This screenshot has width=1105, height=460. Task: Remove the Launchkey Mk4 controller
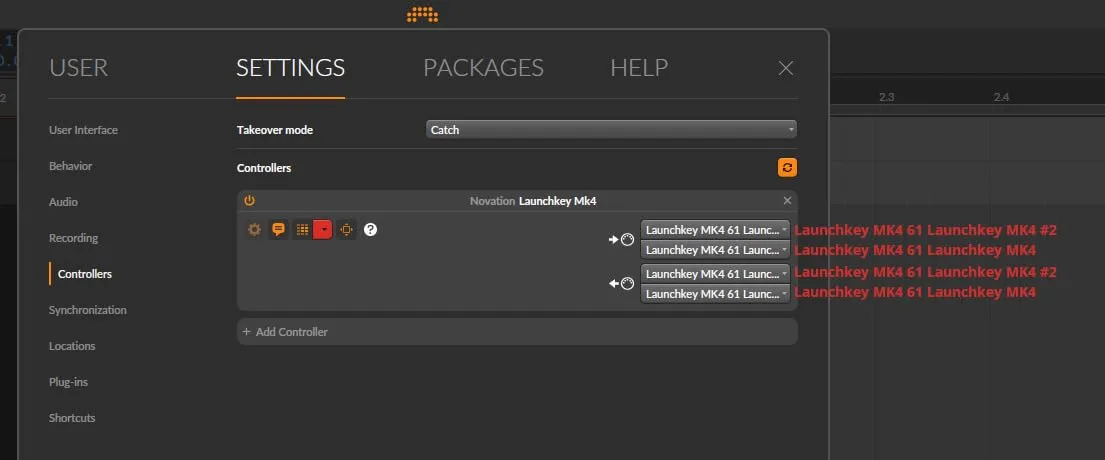786,201
